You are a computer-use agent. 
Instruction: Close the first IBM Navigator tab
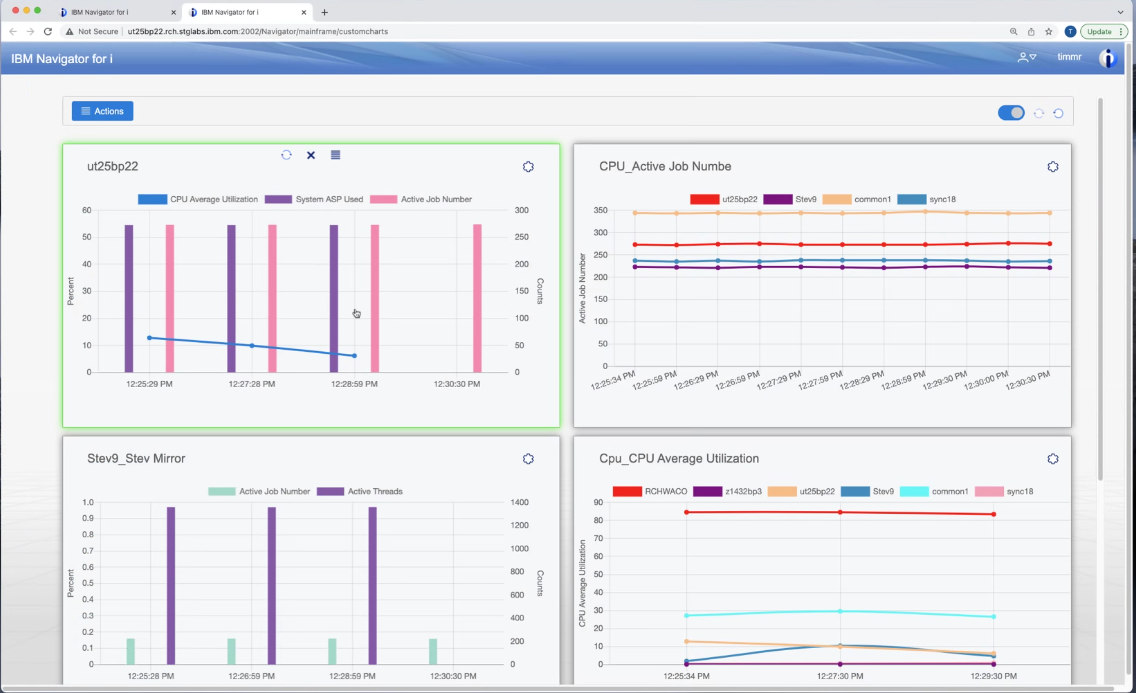173,12
